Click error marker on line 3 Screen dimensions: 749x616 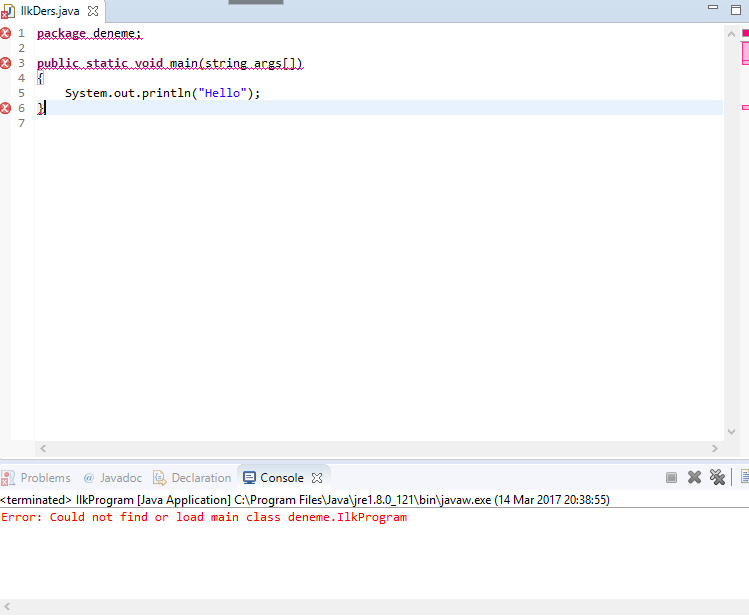tap(6, 63)
